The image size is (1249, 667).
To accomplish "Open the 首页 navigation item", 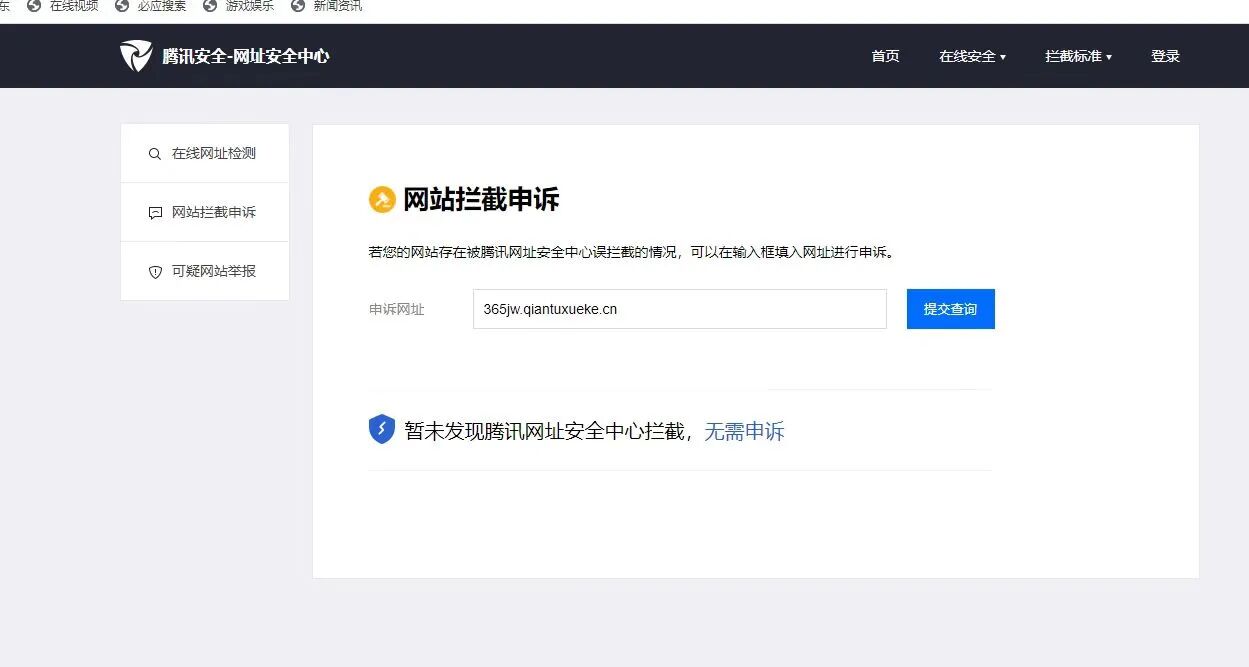I will coord(885,57).
